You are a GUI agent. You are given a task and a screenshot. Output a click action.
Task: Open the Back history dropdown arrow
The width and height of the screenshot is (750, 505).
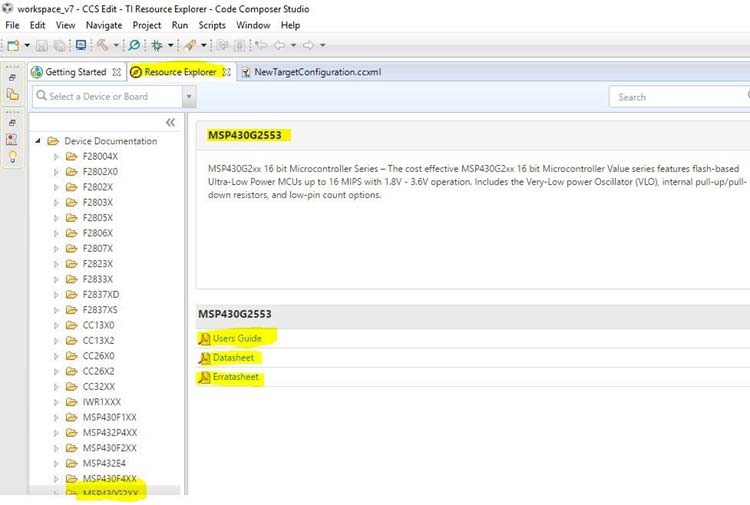tap(293, 45)
